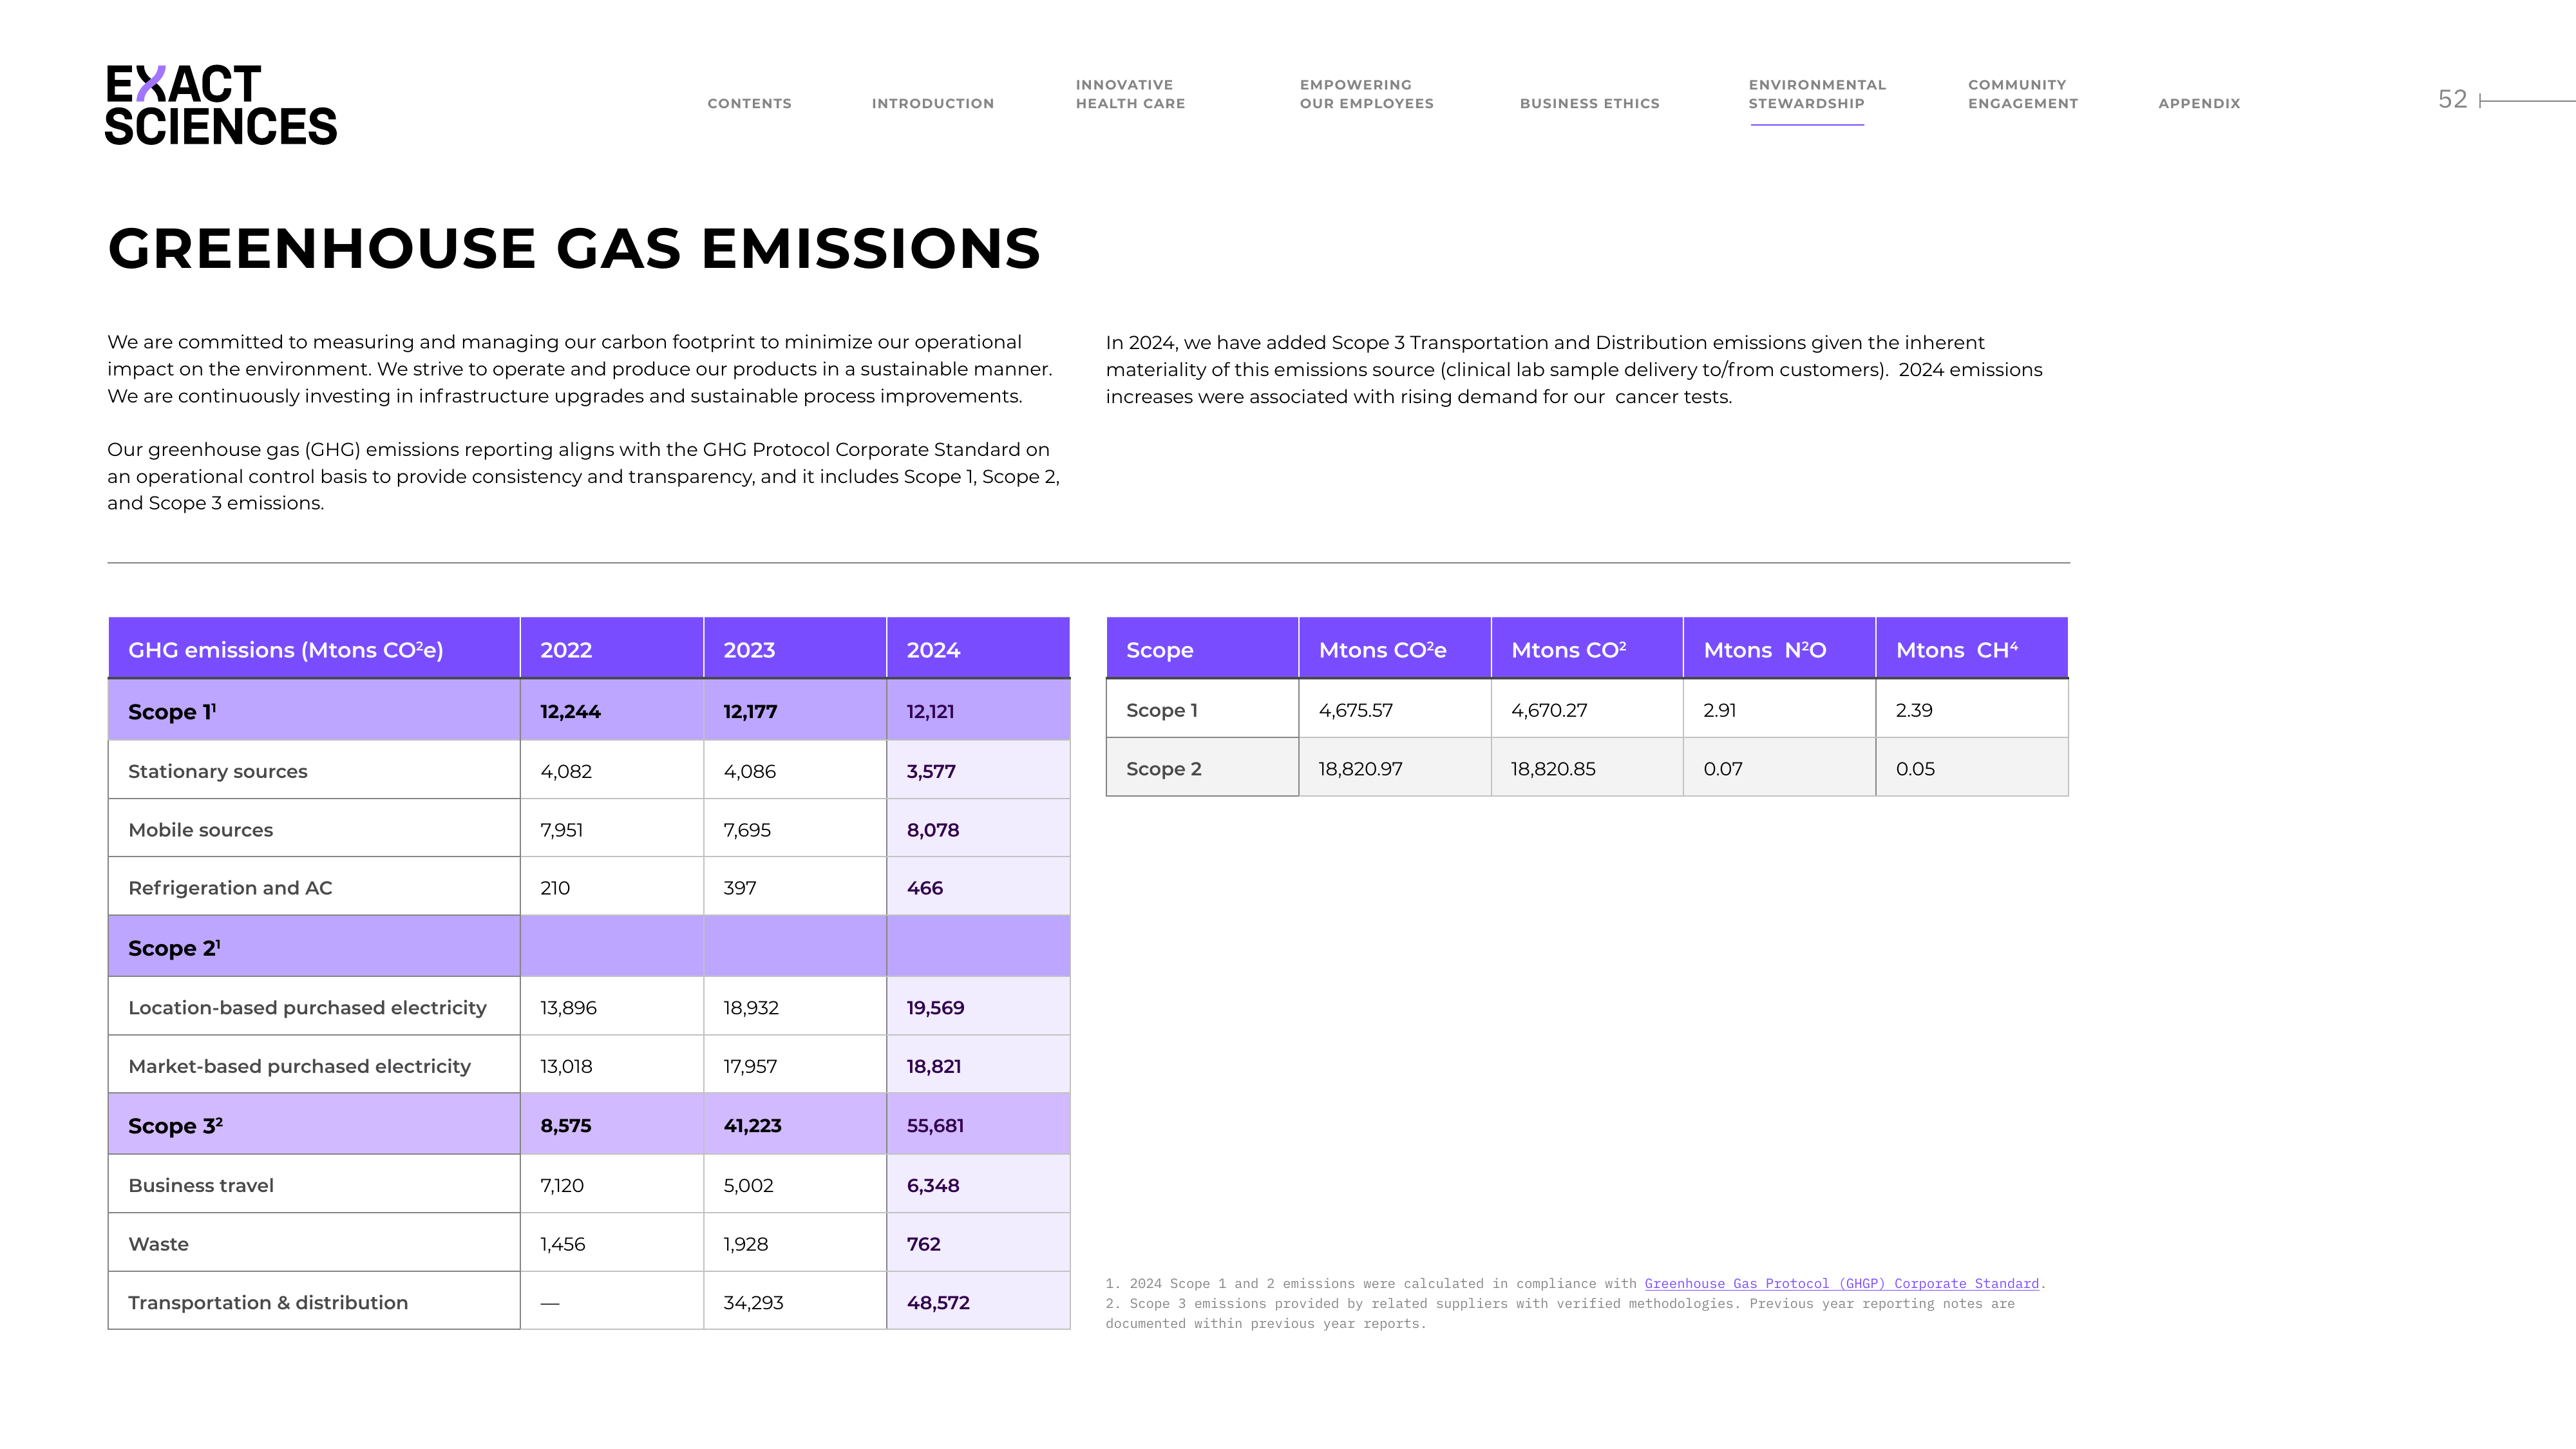Open Empowering Our Employees section
The width and height of the screenshot is (2576, 1449).
[1366, 94]
